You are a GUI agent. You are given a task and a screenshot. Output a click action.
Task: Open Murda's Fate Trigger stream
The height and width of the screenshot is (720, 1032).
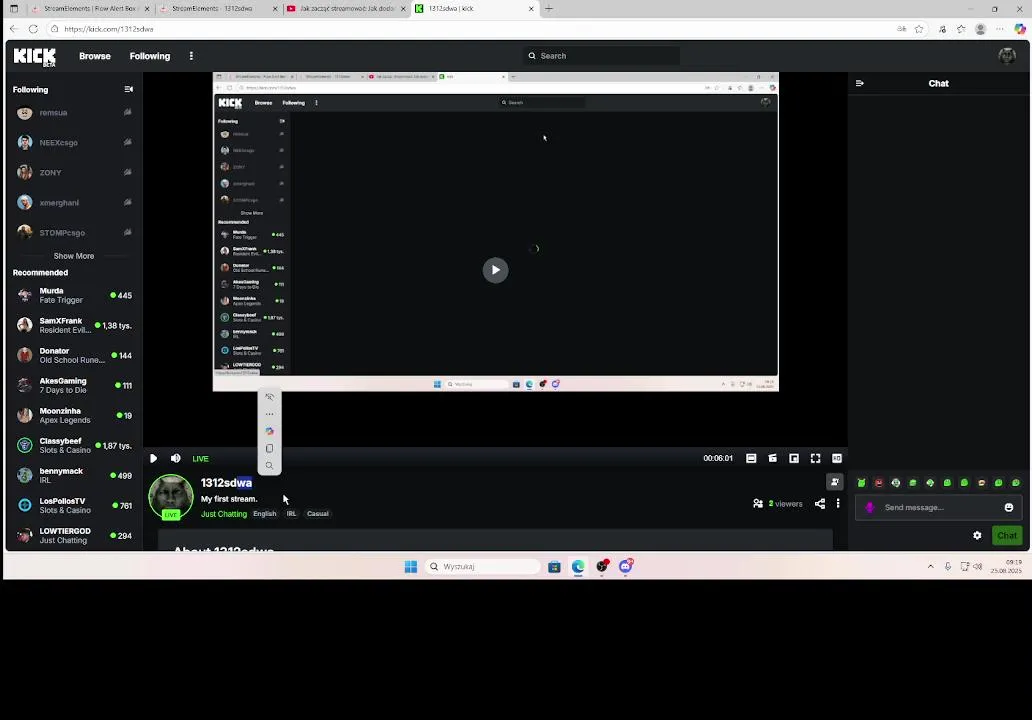[72, 296]
